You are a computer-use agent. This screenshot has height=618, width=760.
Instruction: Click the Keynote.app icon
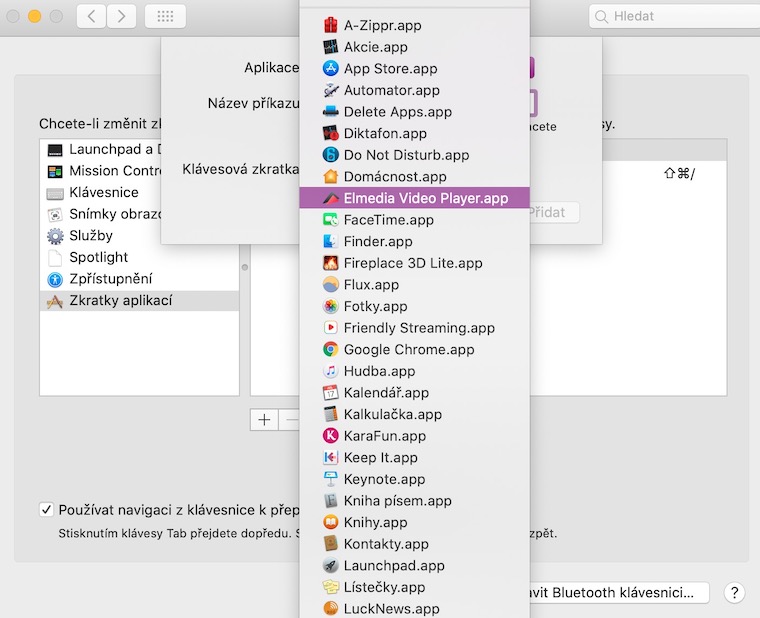point(331,479)
